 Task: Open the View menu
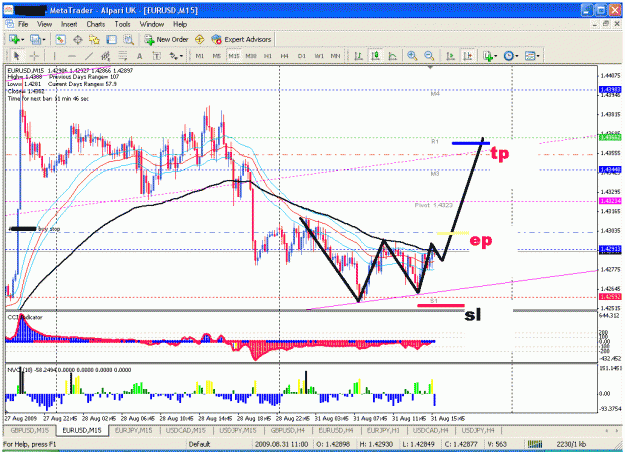tap(45, 24)
